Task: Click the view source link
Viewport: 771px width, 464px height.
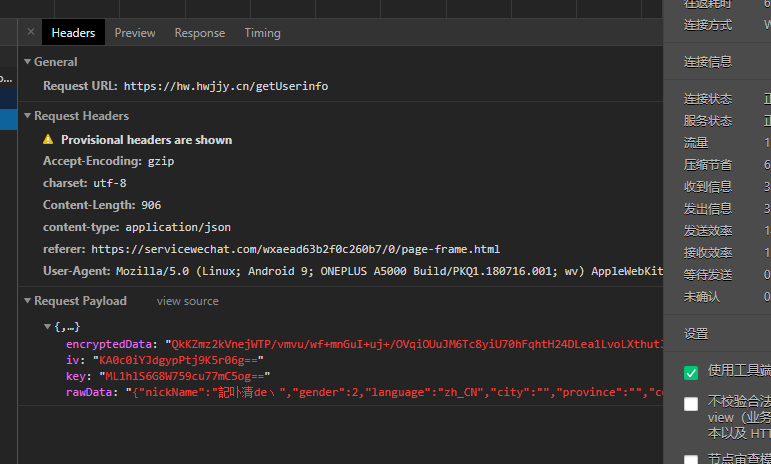Action: point(187,301)
